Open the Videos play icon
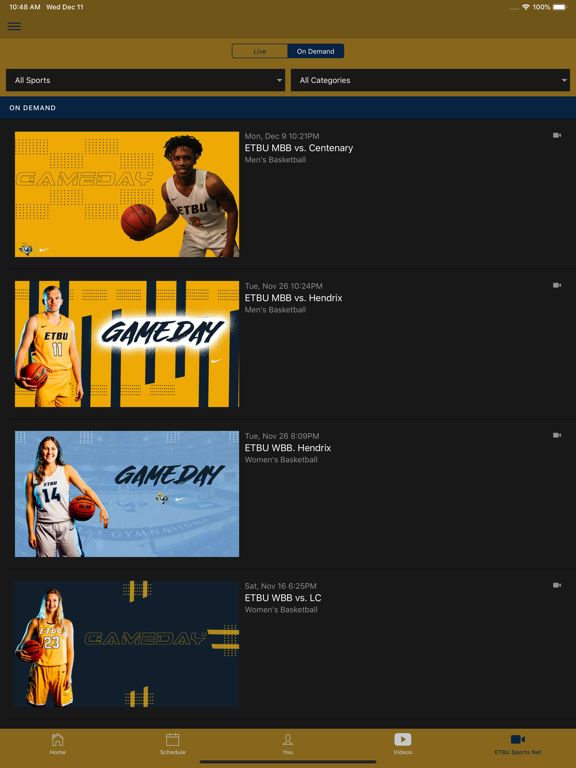 click(x=403, y=739)
